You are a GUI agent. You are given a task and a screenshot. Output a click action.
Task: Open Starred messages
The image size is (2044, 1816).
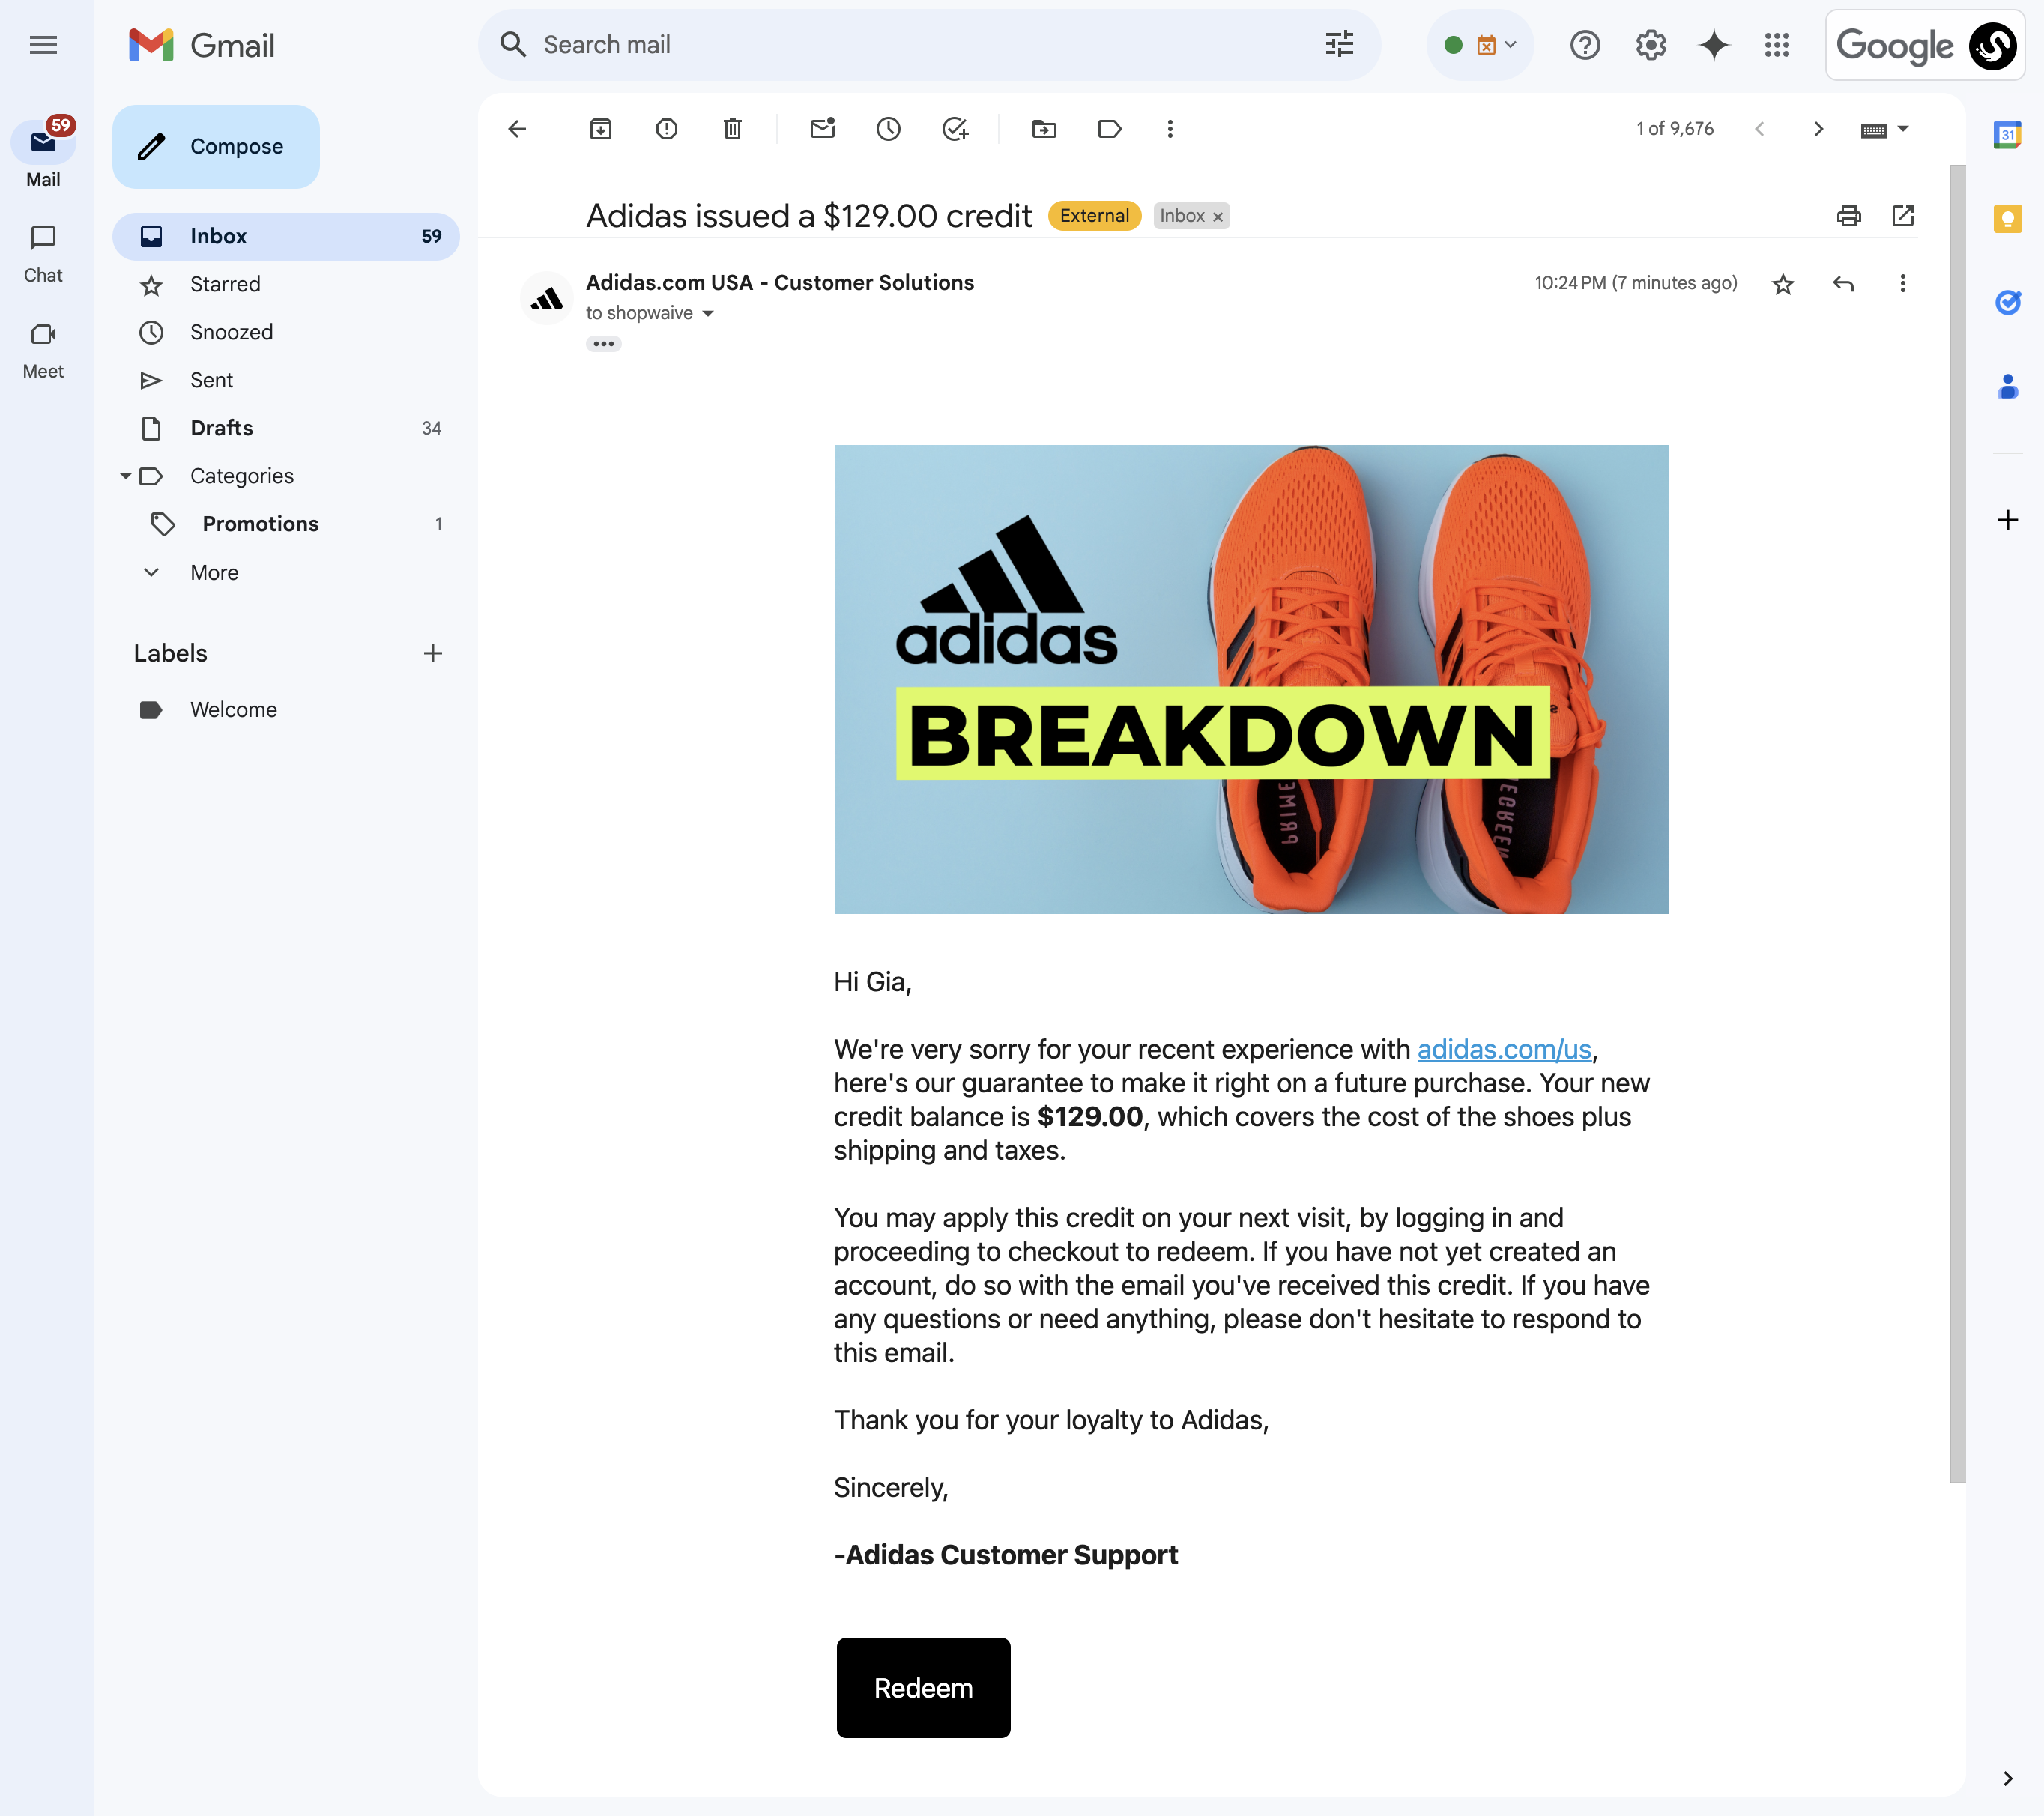pos(286,284)
